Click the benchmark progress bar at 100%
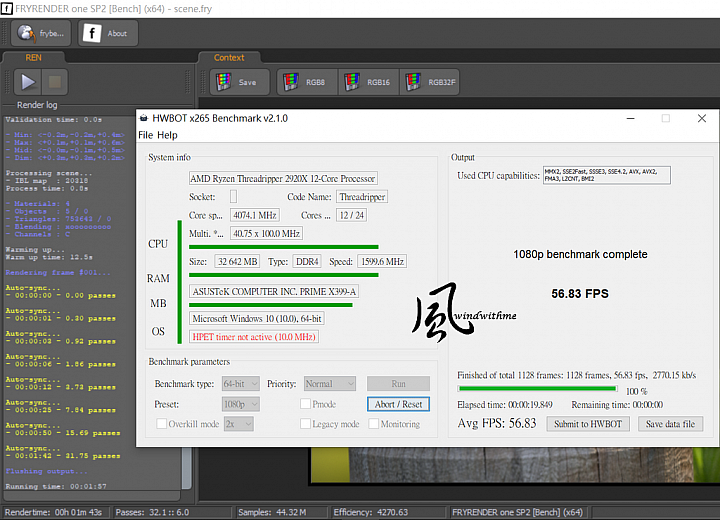This screenshot has width=720, height=520. (x=538, y=389)
